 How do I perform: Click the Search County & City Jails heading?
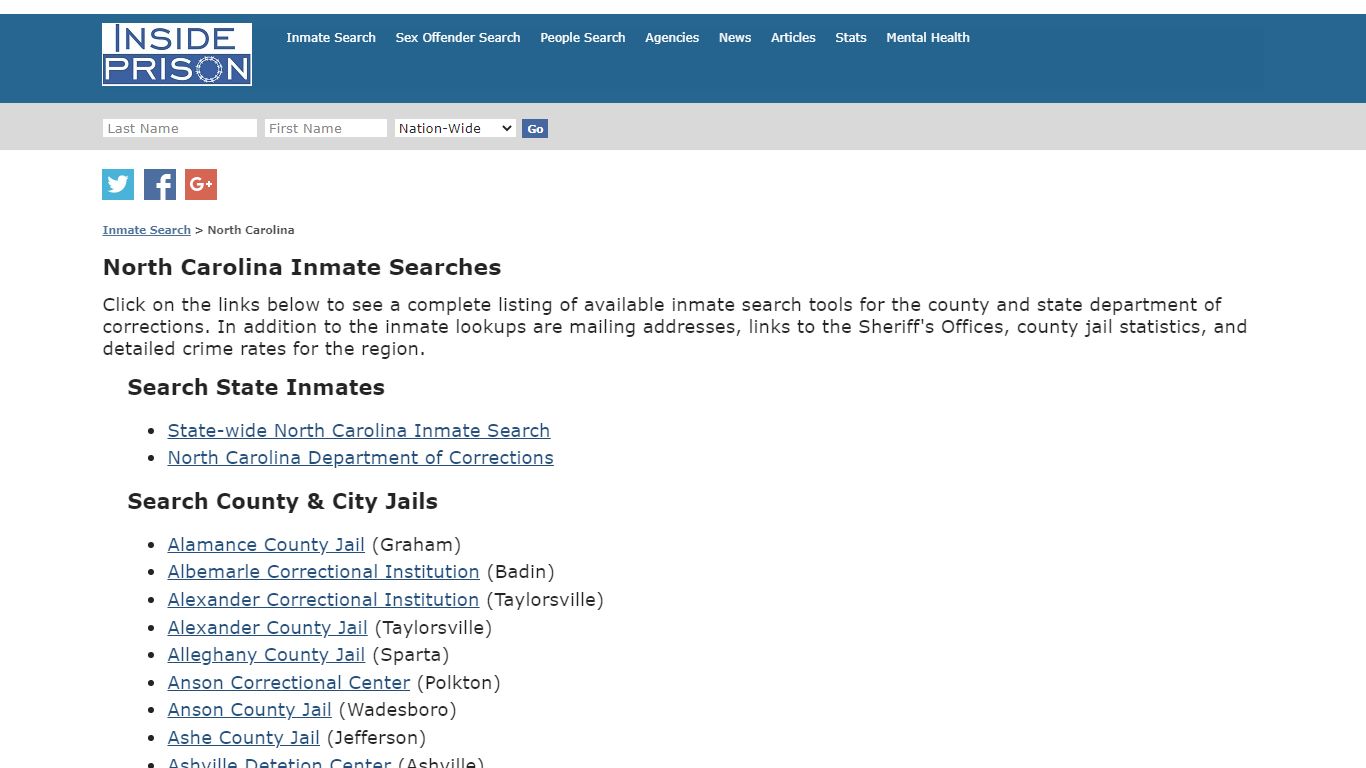(x=283, y=501)
